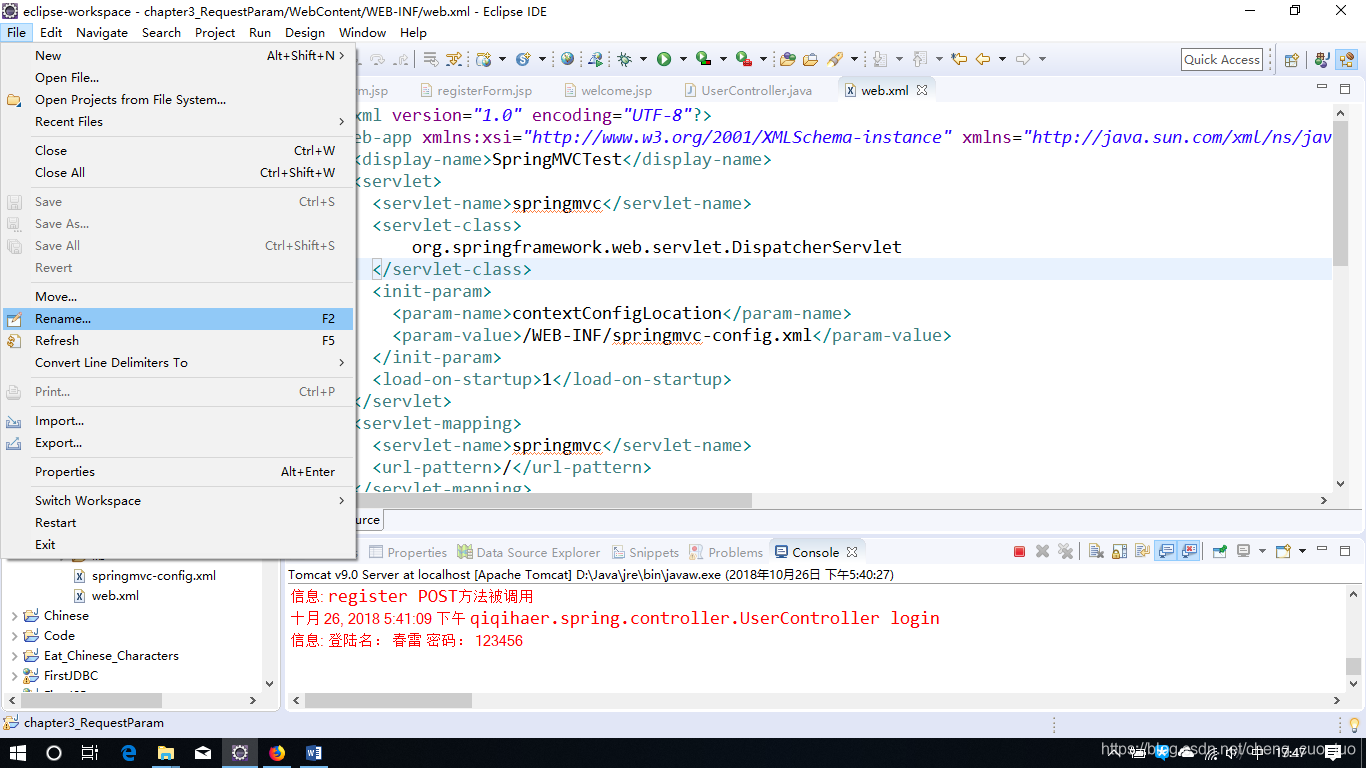
Task: Select Open File... menu entry
Action: pos(178,78)
